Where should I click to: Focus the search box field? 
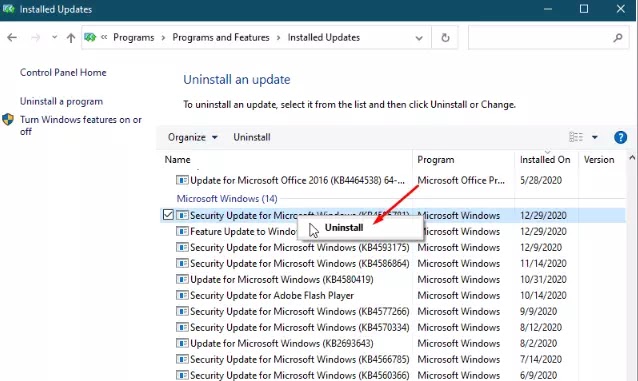(x=548, y=37)
